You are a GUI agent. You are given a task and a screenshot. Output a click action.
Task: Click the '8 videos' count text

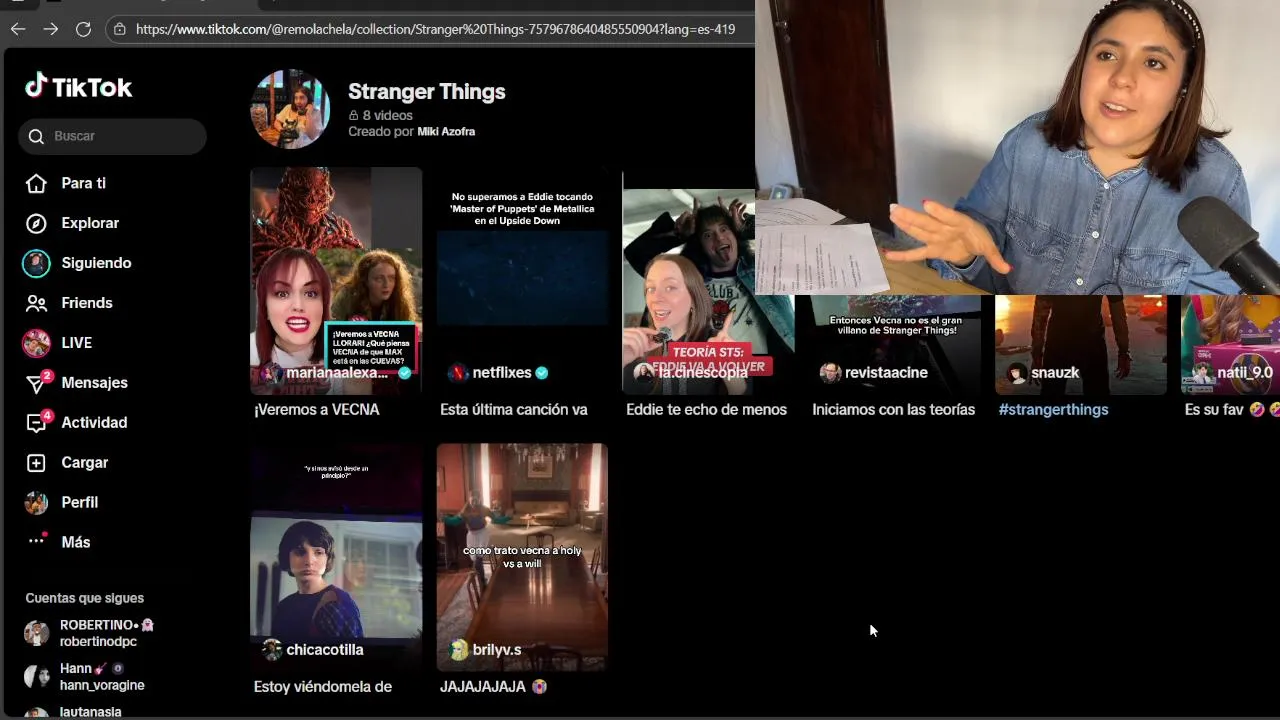click(388, 116)
